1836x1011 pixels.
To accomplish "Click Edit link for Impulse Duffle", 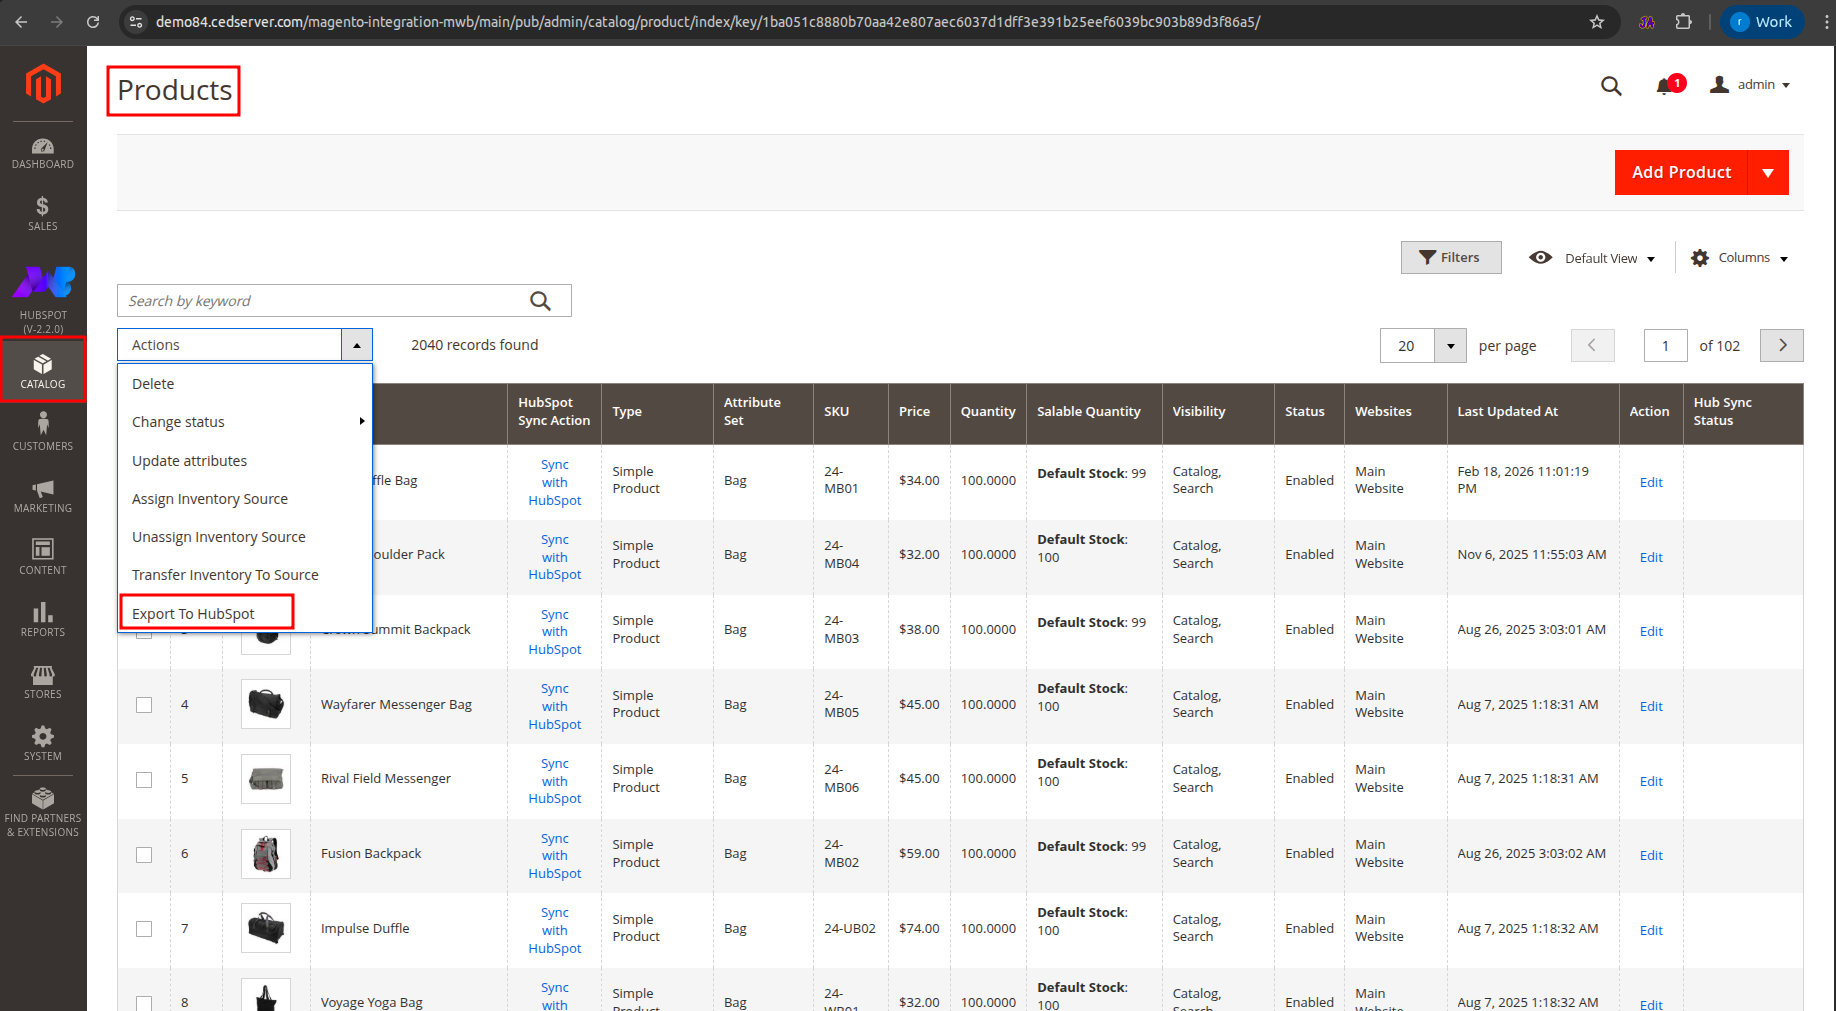I will (1650, 930).
